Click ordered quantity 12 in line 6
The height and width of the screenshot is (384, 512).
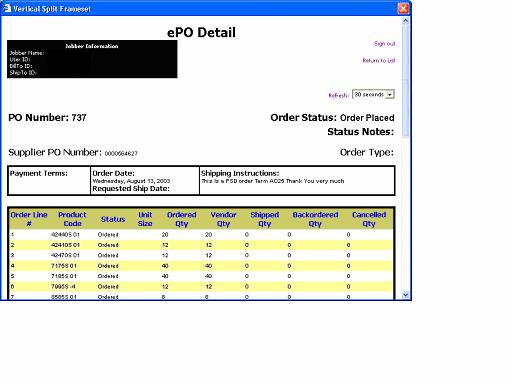pos(165,287)
